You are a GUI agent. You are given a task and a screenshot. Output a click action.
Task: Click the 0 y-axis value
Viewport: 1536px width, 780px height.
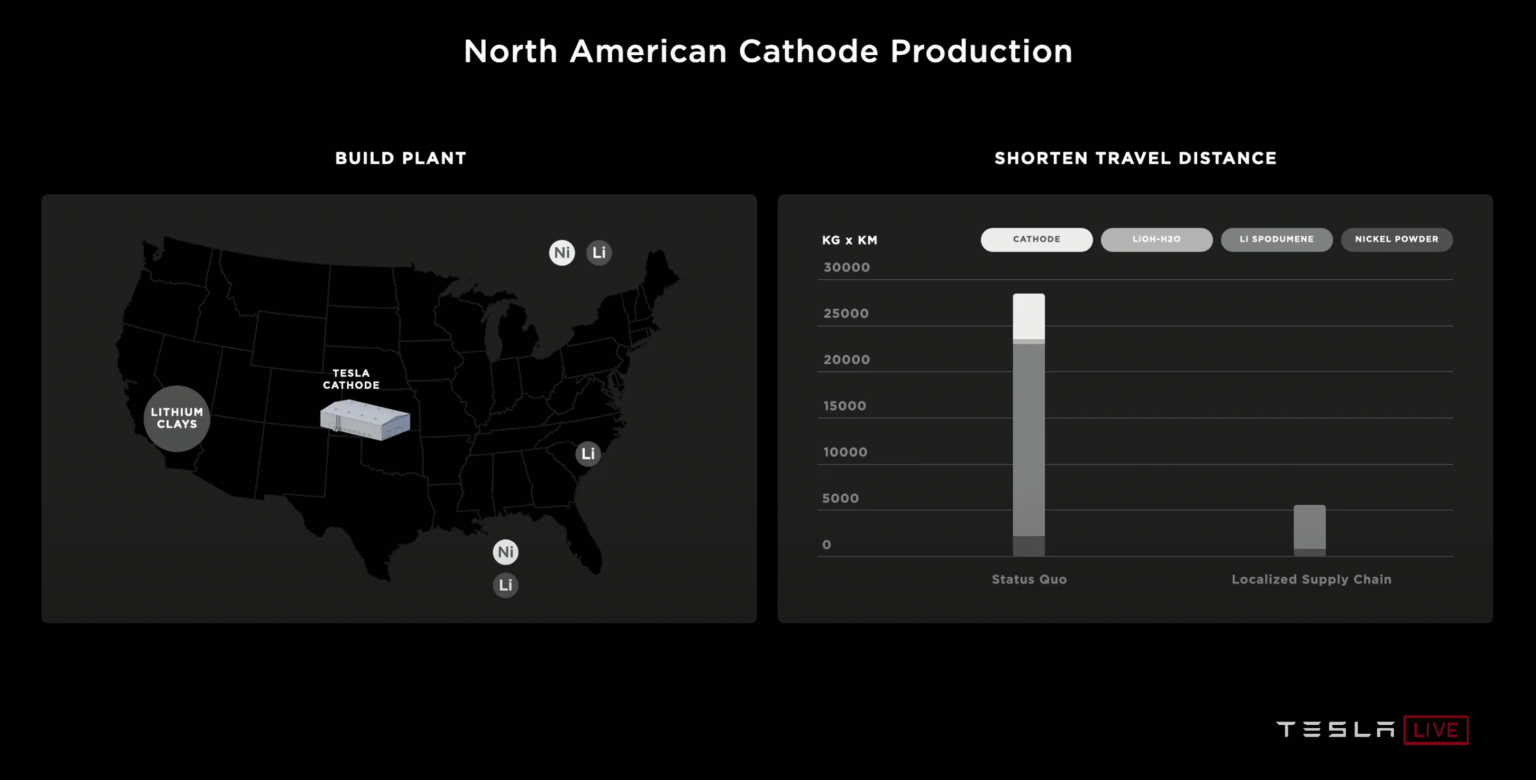tap(827, 545)
